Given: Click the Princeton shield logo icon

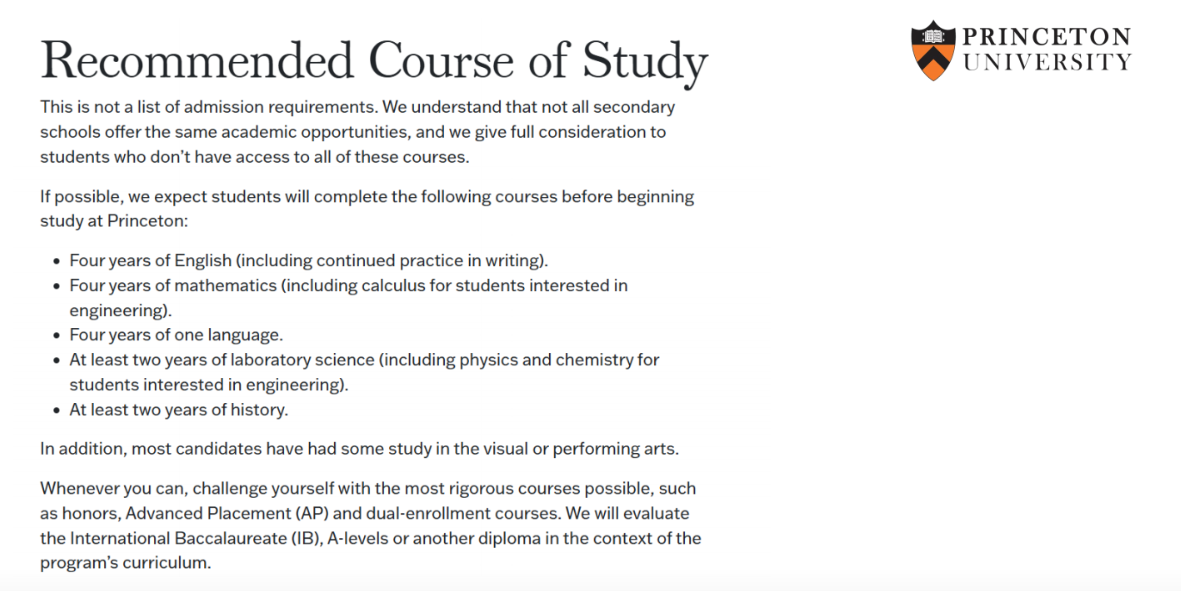Looking at the screenshot, I should tap(932, 50).
